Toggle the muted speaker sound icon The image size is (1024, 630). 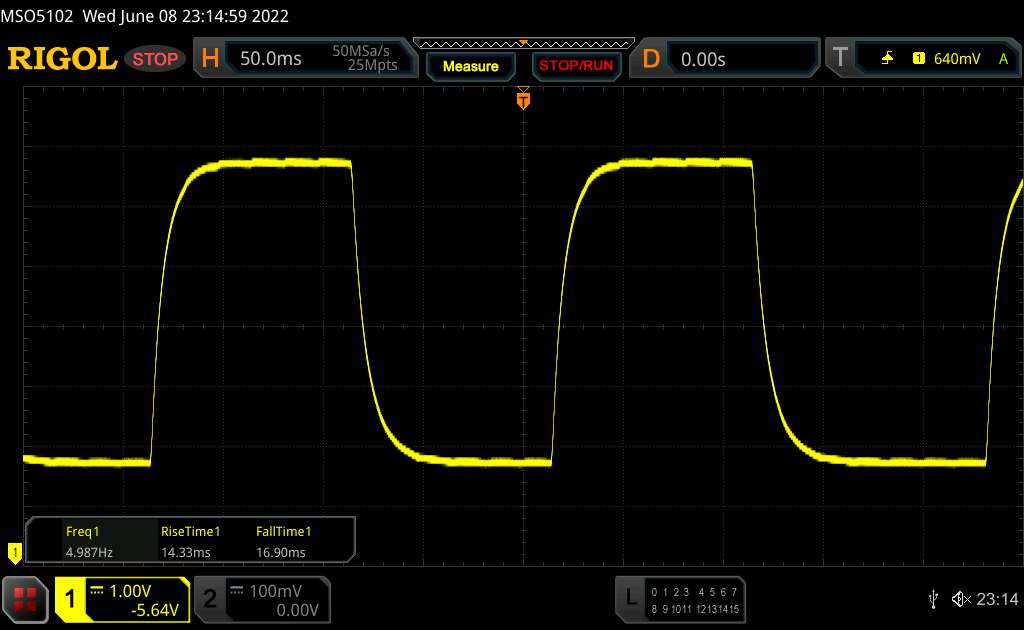959,598
